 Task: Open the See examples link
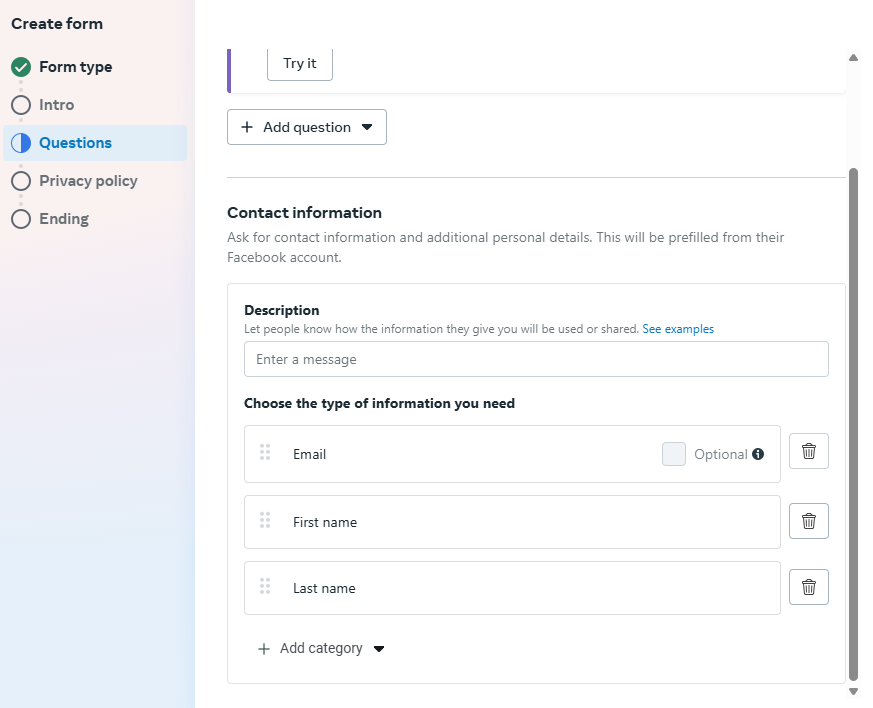(678, 329)
